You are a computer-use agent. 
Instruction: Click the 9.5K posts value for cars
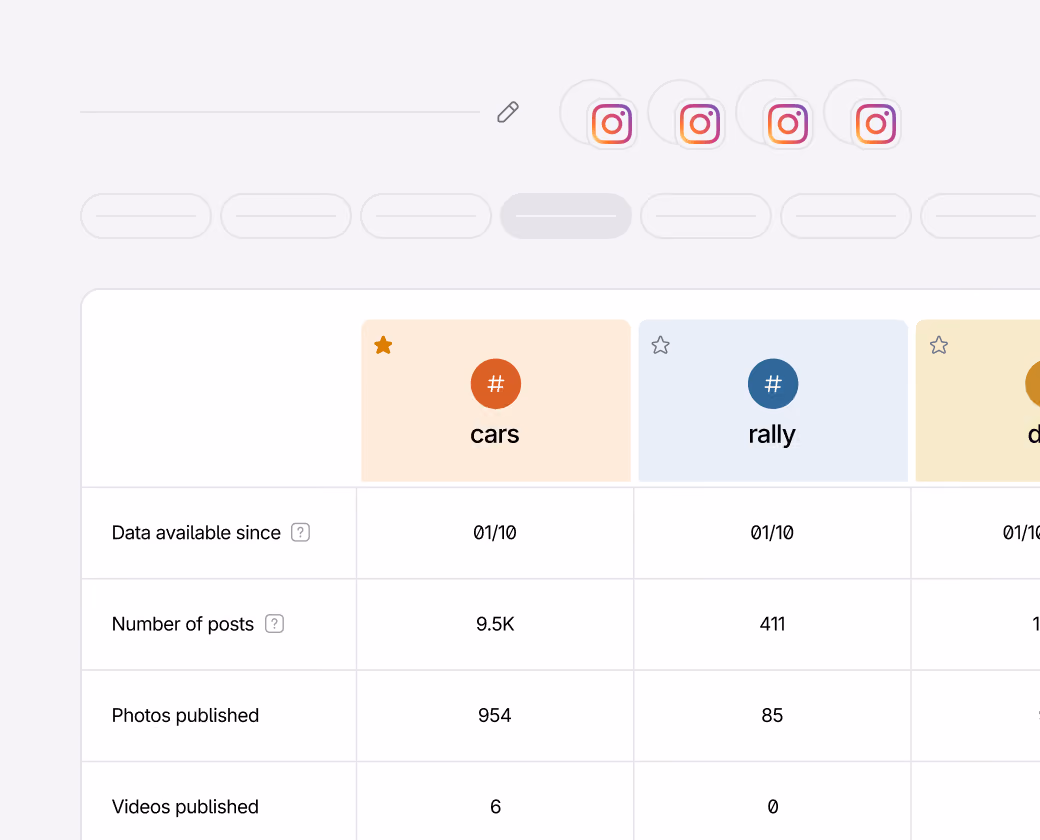click(x=495, y=624)
